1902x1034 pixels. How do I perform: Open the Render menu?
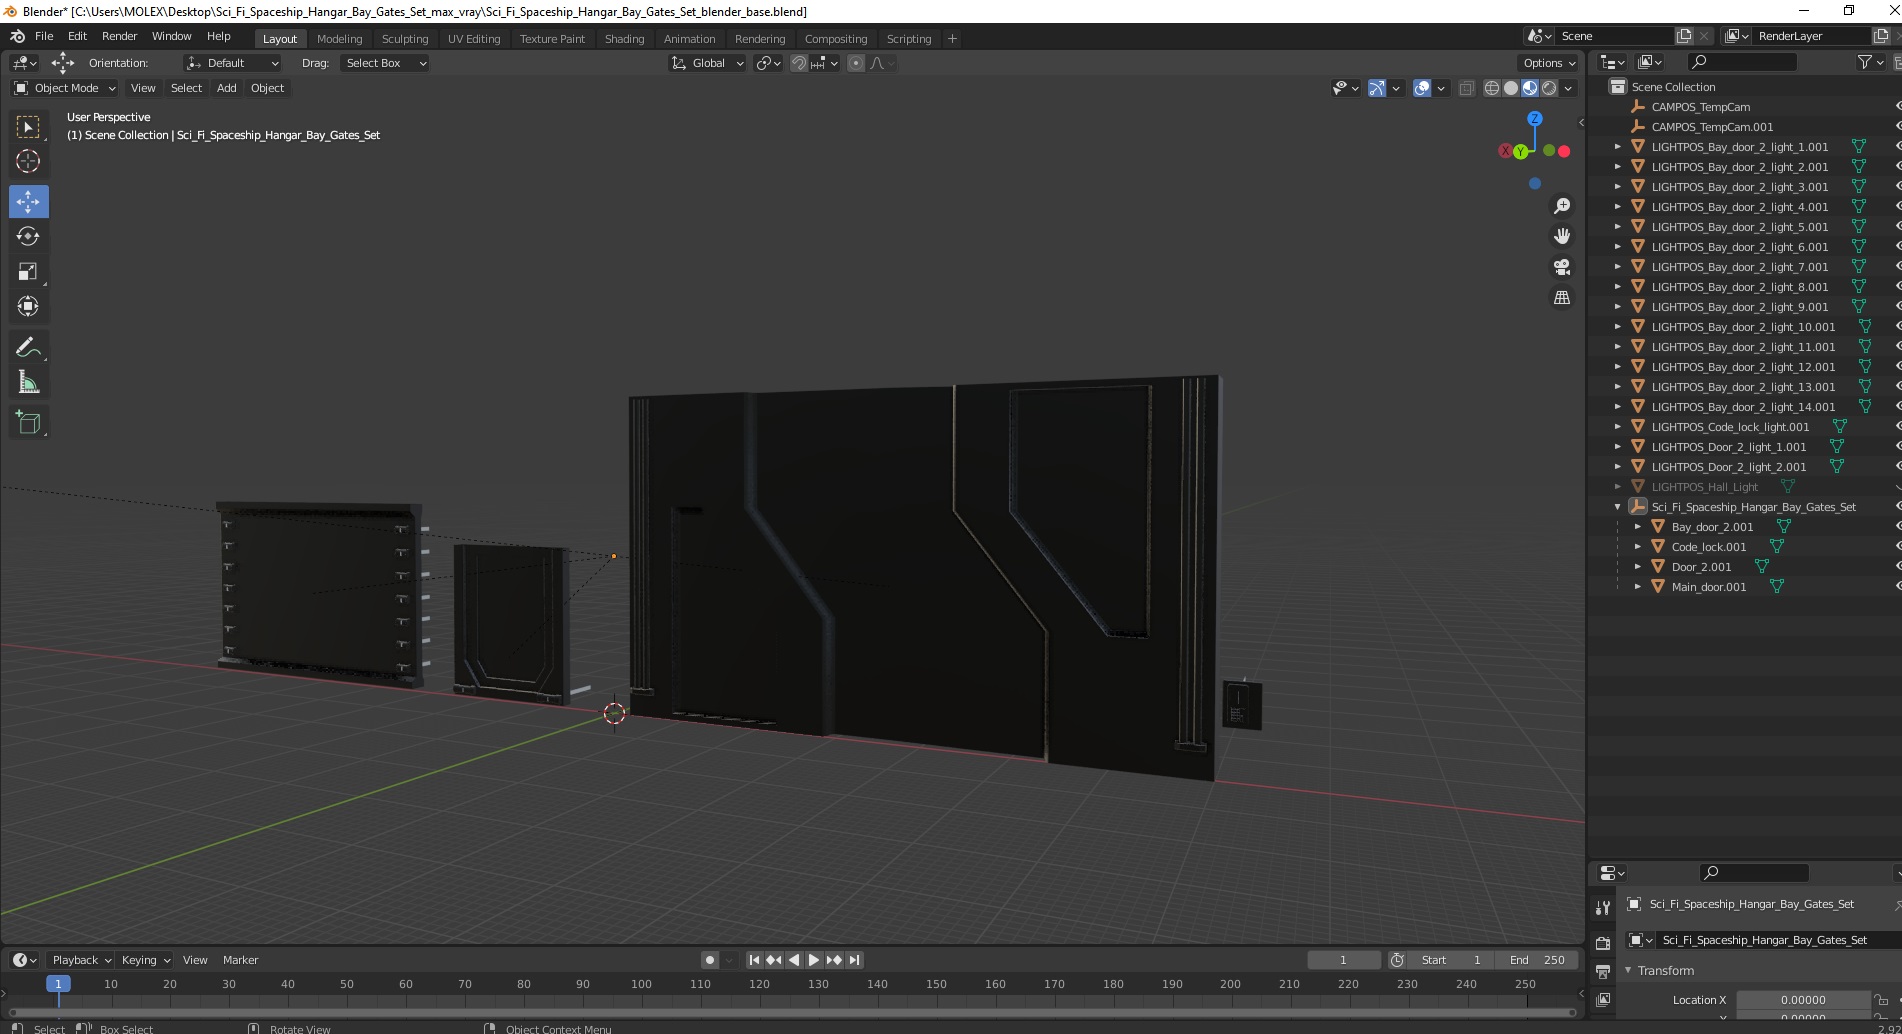[119, 36]
